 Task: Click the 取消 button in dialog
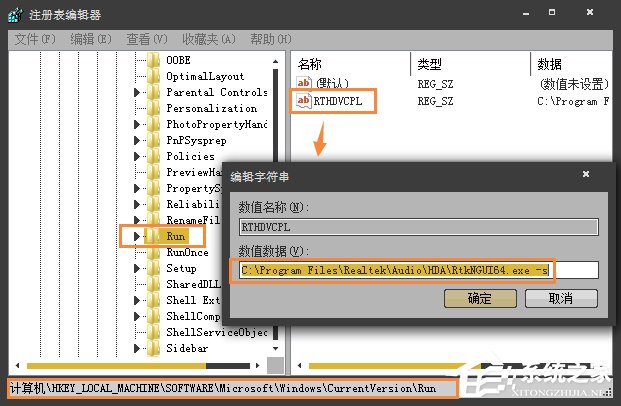pos(560,298)
